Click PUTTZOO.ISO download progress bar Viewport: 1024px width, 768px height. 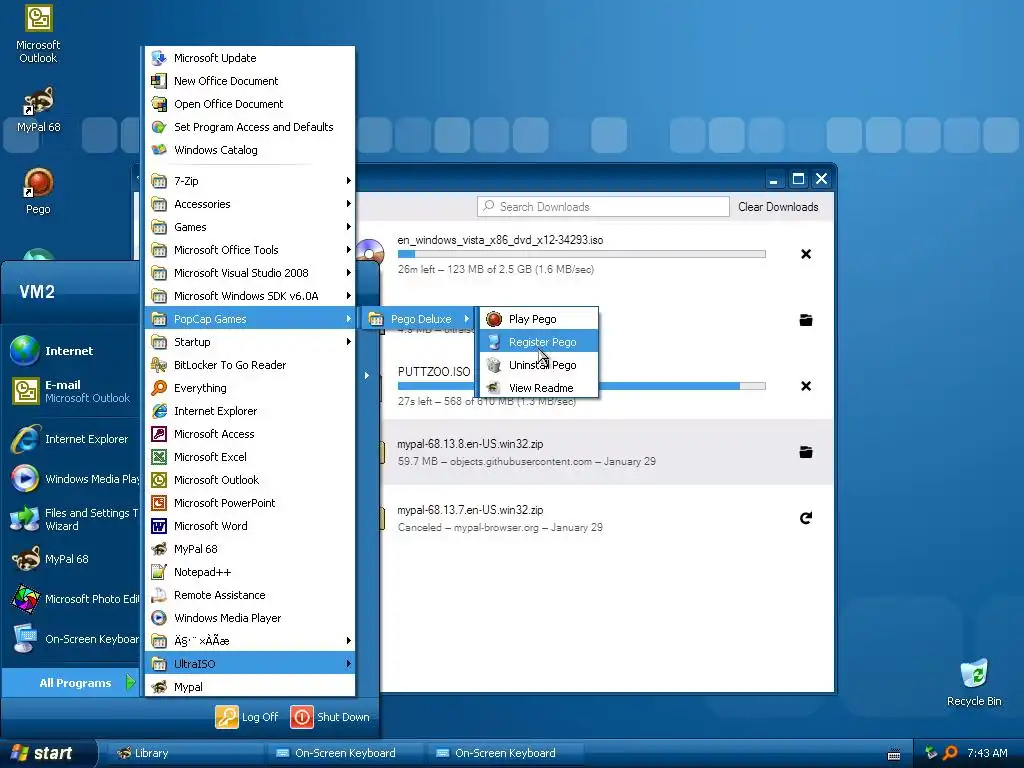click(581, 386)
